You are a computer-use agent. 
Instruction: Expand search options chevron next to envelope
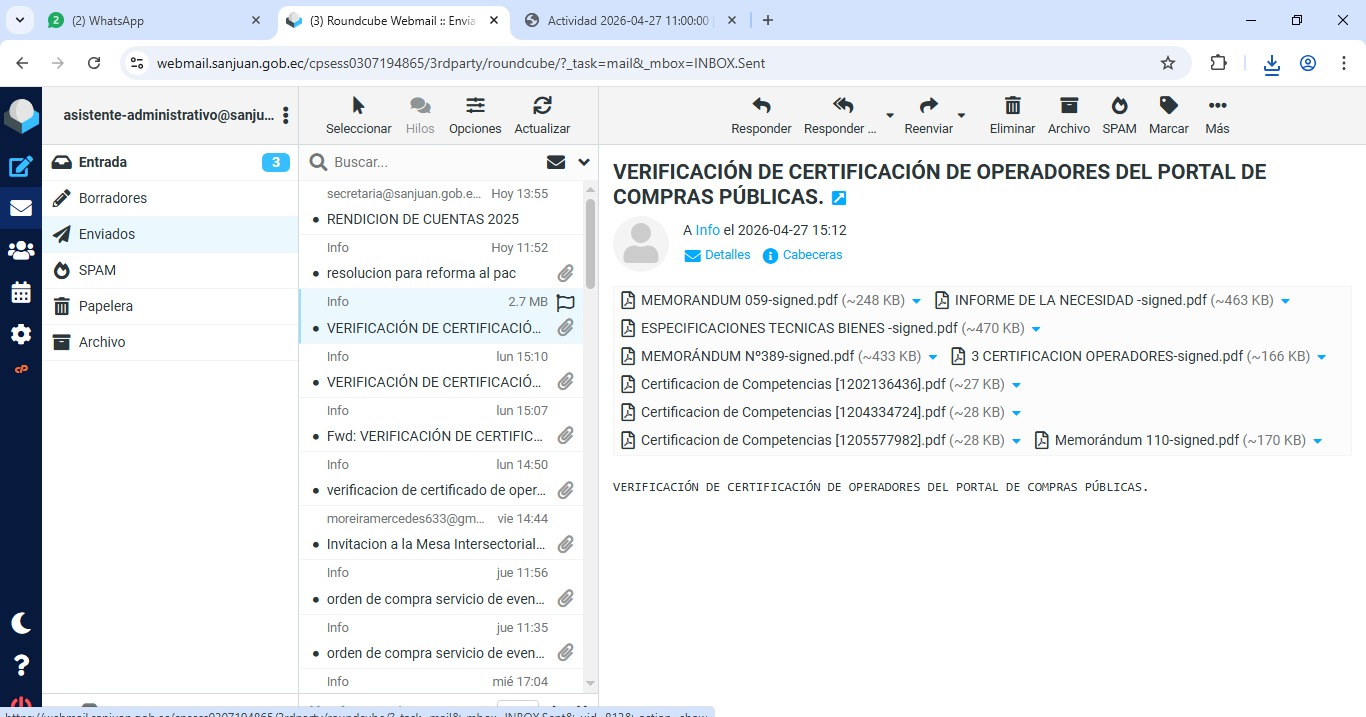tap(584, 162)
